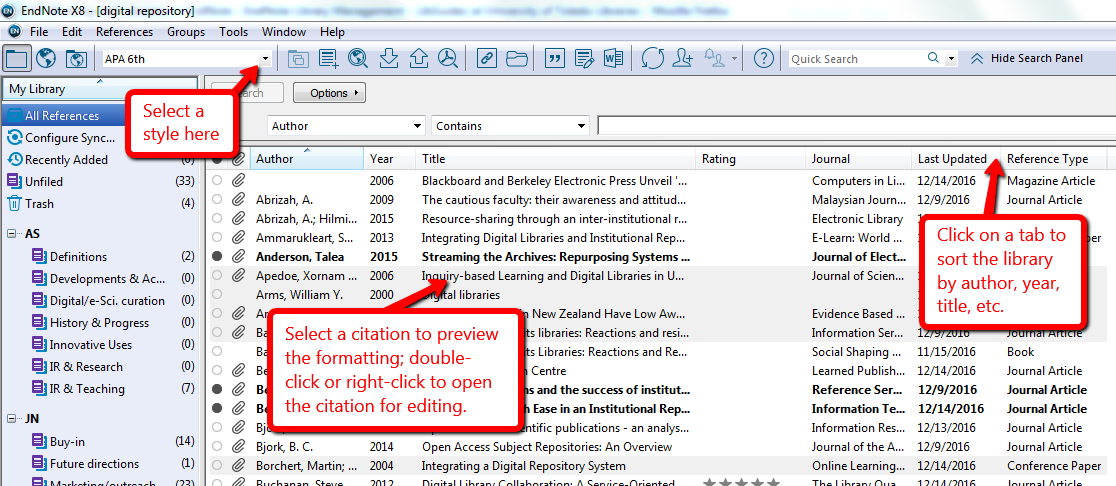Screen dimensions: 1116x486
Task: Click the Share Library person-plus icon
Action: click(683, 58)
